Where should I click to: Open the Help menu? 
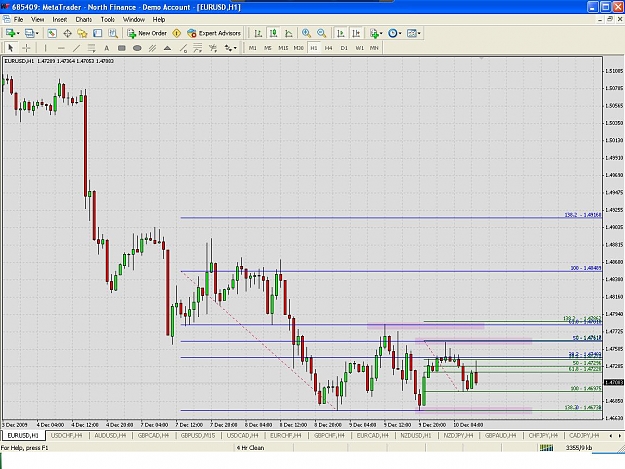coord(159,20)
